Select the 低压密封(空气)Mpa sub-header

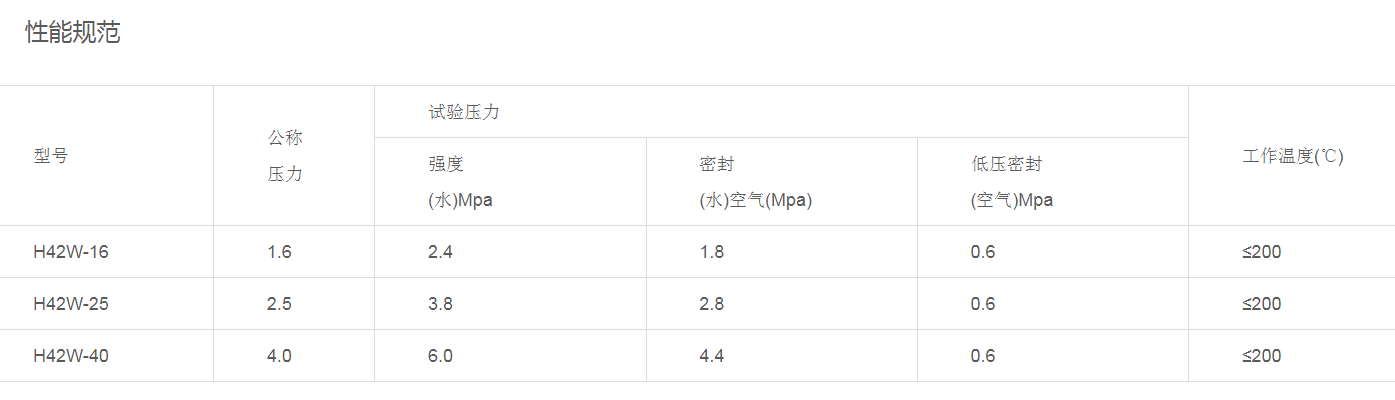pos(1011,182)
